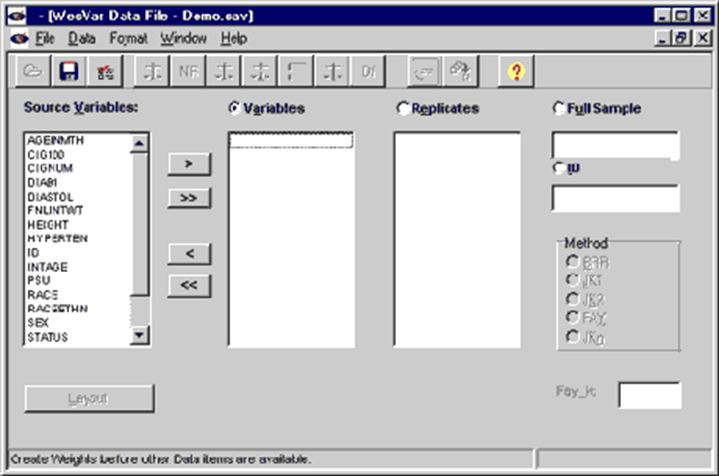Click the disabled Df toolbar button
The width and height of the screenshot is (719, 476).
[368, 71]
